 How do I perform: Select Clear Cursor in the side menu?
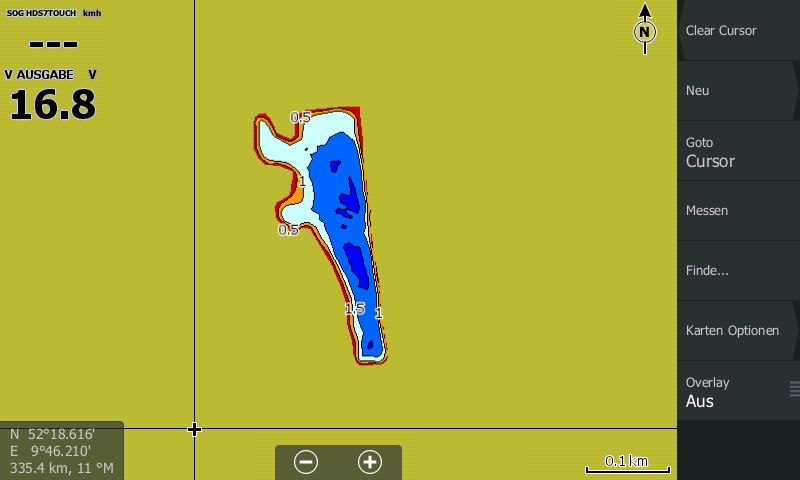click(x=738, y=30)
